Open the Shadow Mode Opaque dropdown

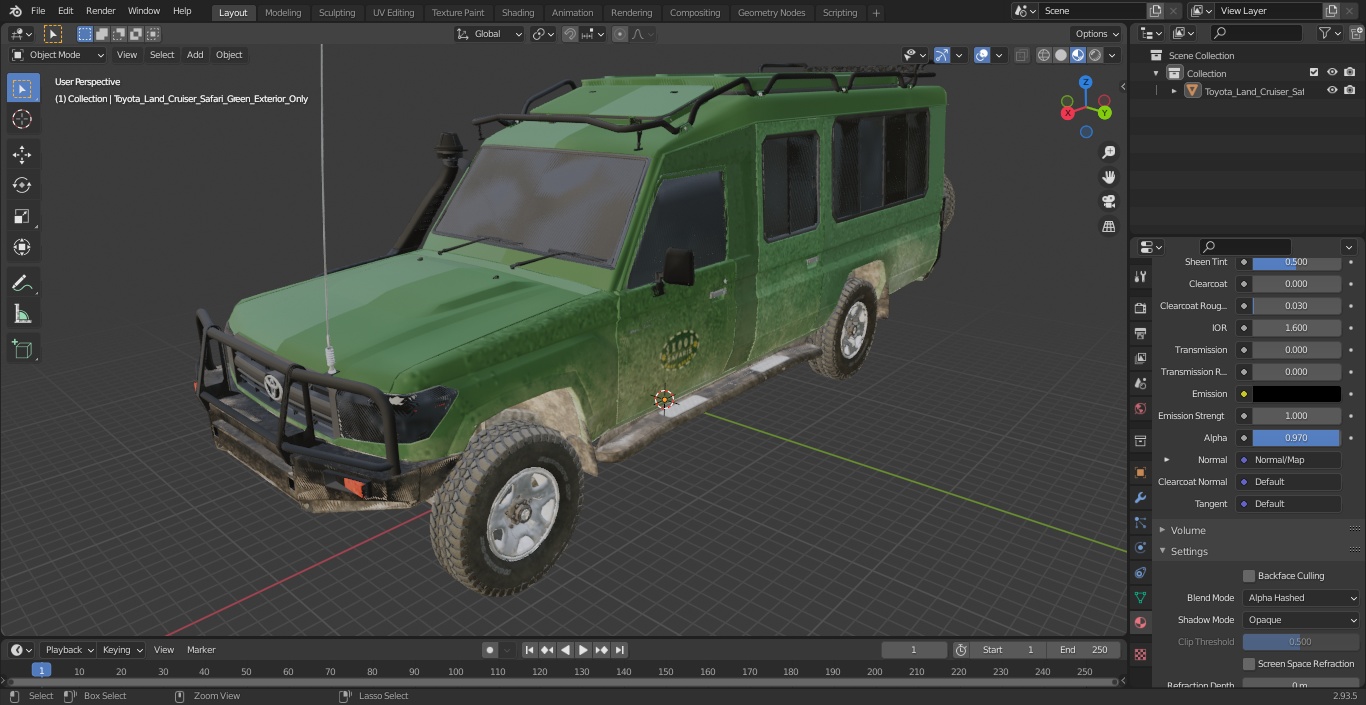point(1301,620)
